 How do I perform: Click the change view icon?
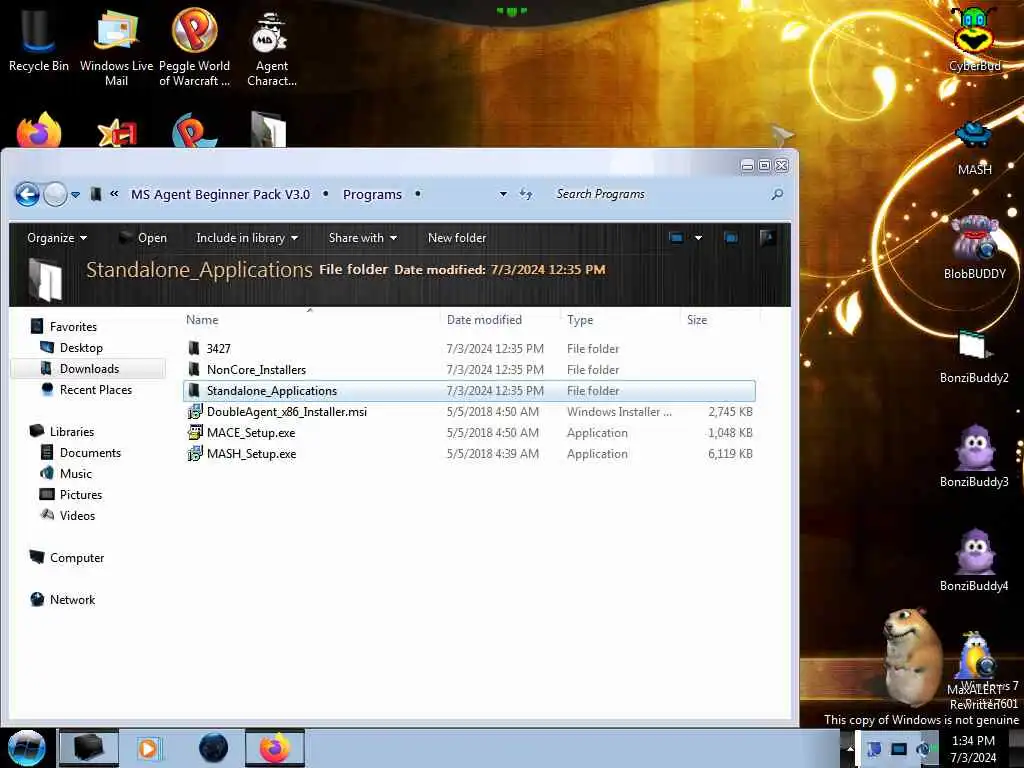tap(676, 238)
